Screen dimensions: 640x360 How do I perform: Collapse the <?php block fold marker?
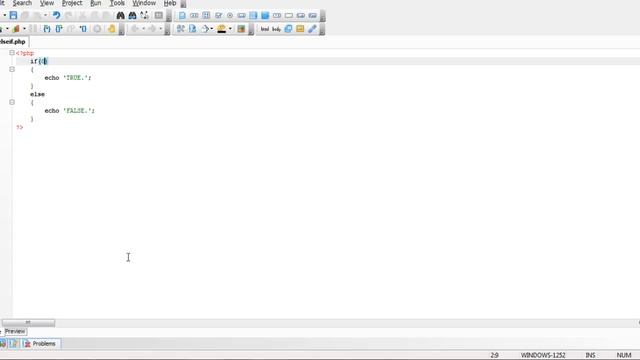pos(12,53)
